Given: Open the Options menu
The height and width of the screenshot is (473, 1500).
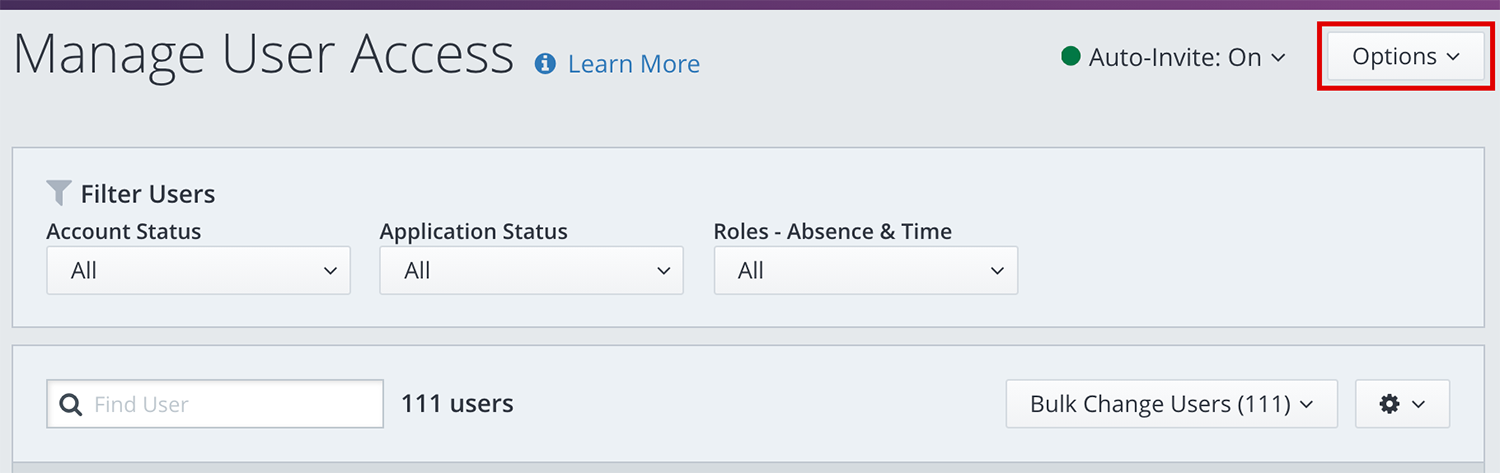Looking at the screenshot, I should (1406, 57).
